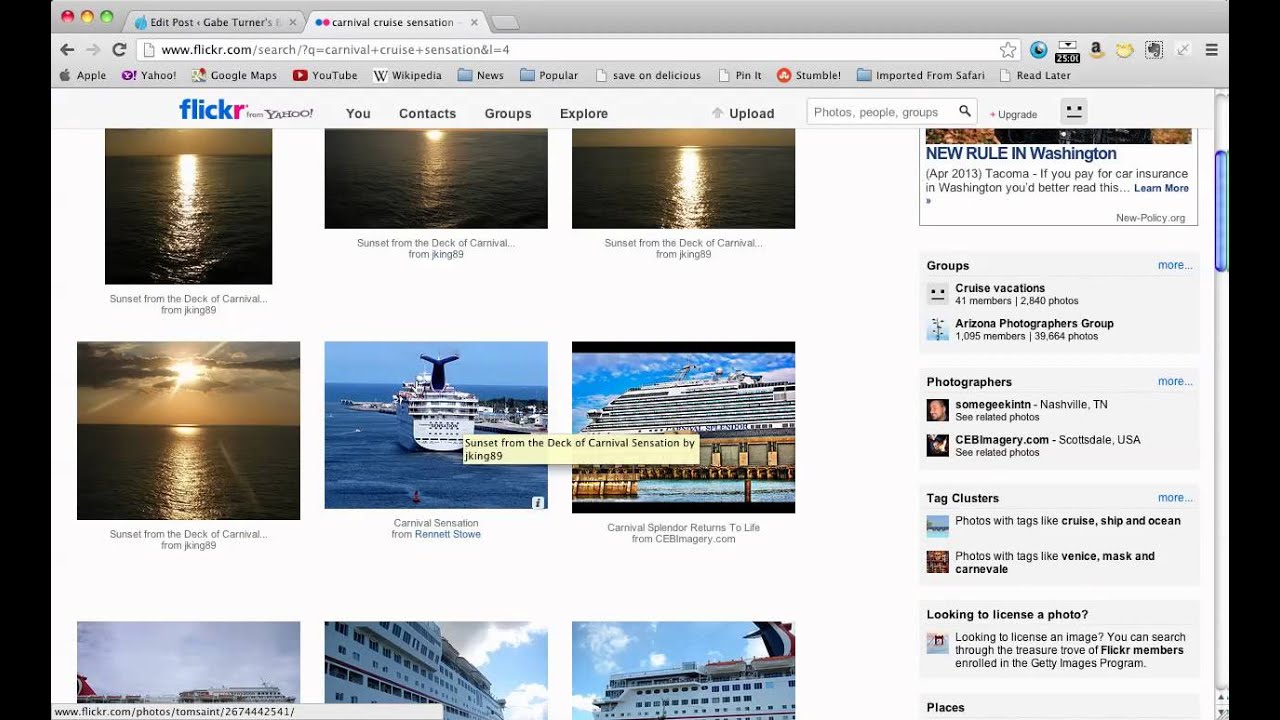Open the venice, mask and carnevale cluster thumbnail
This screenshot has width=1280, height=720.
pyautogui.click(x=937, y=562)
